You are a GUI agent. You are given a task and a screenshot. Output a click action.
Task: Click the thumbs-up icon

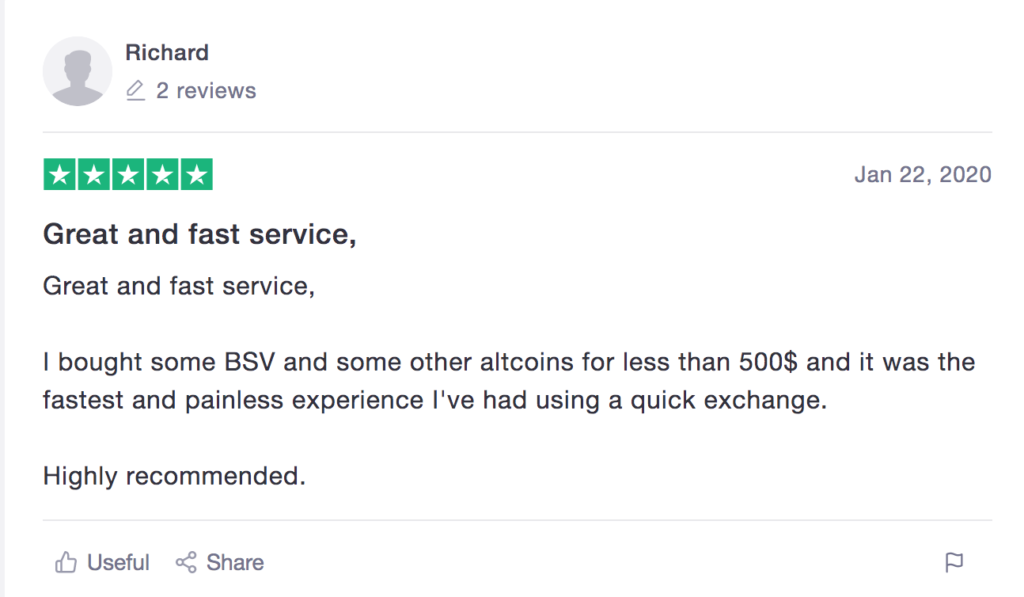[x=66, y=562]
